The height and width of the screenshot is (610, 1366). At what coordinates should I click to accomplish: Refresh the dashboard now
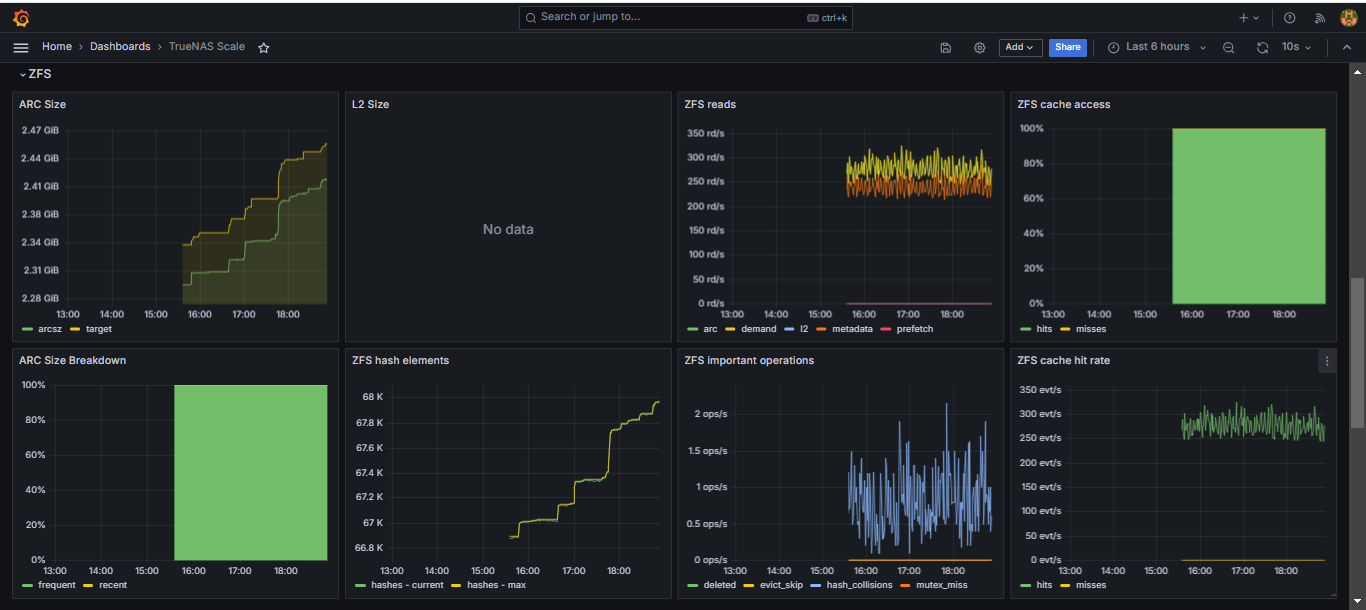(x=1262, y=47)
